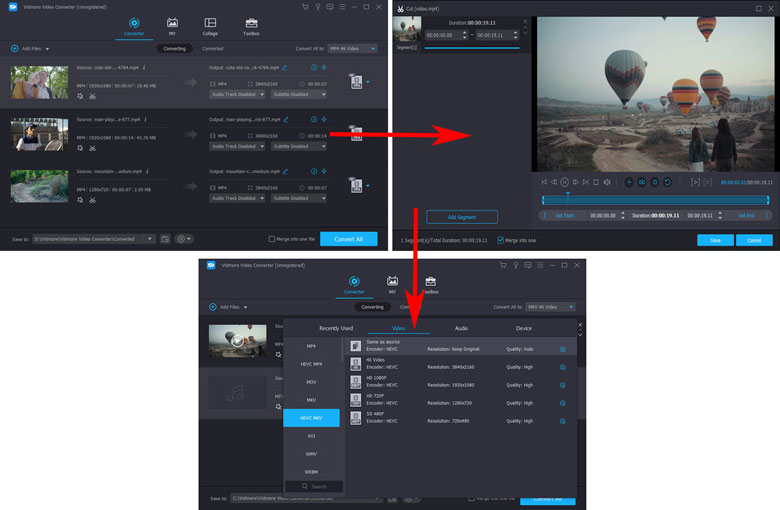This screenshot has width=780, height=510.
Task: Open the Save to path dropdown in the top-left window
Action: pyautogui.click(x=149, y=239)
